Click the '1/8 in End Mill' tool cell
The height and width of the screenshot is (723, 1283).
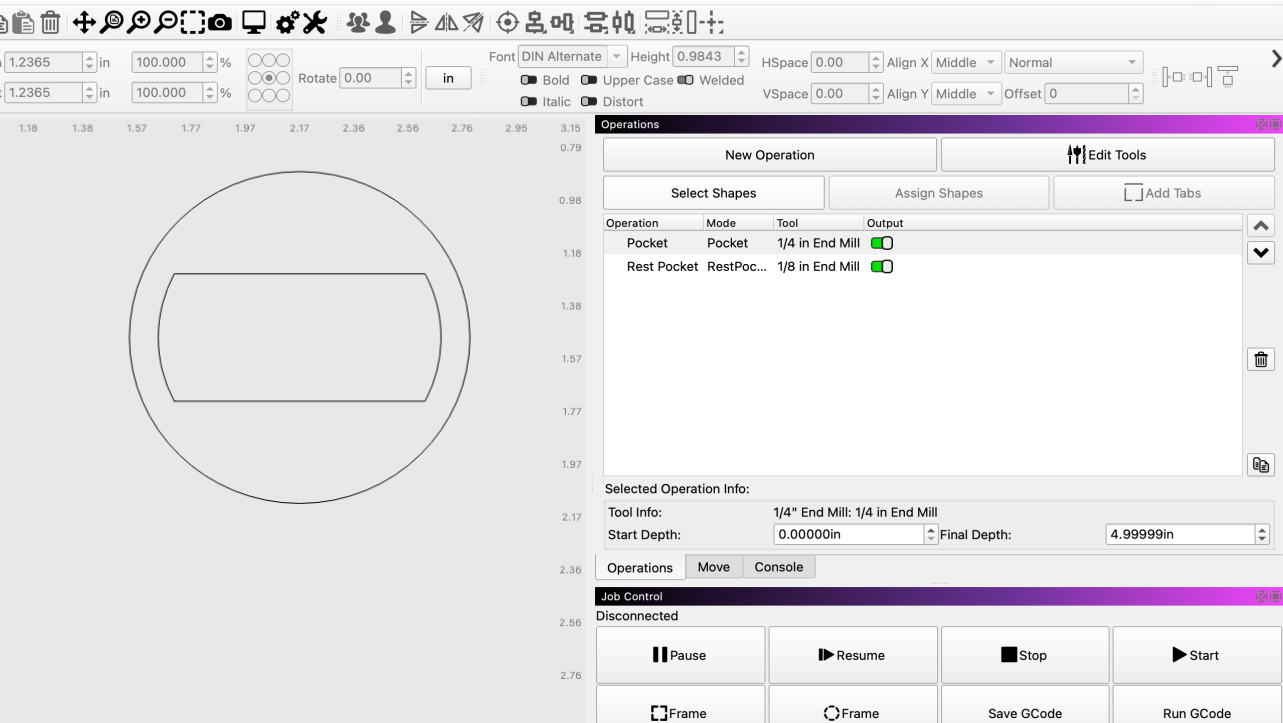point(818,267)
